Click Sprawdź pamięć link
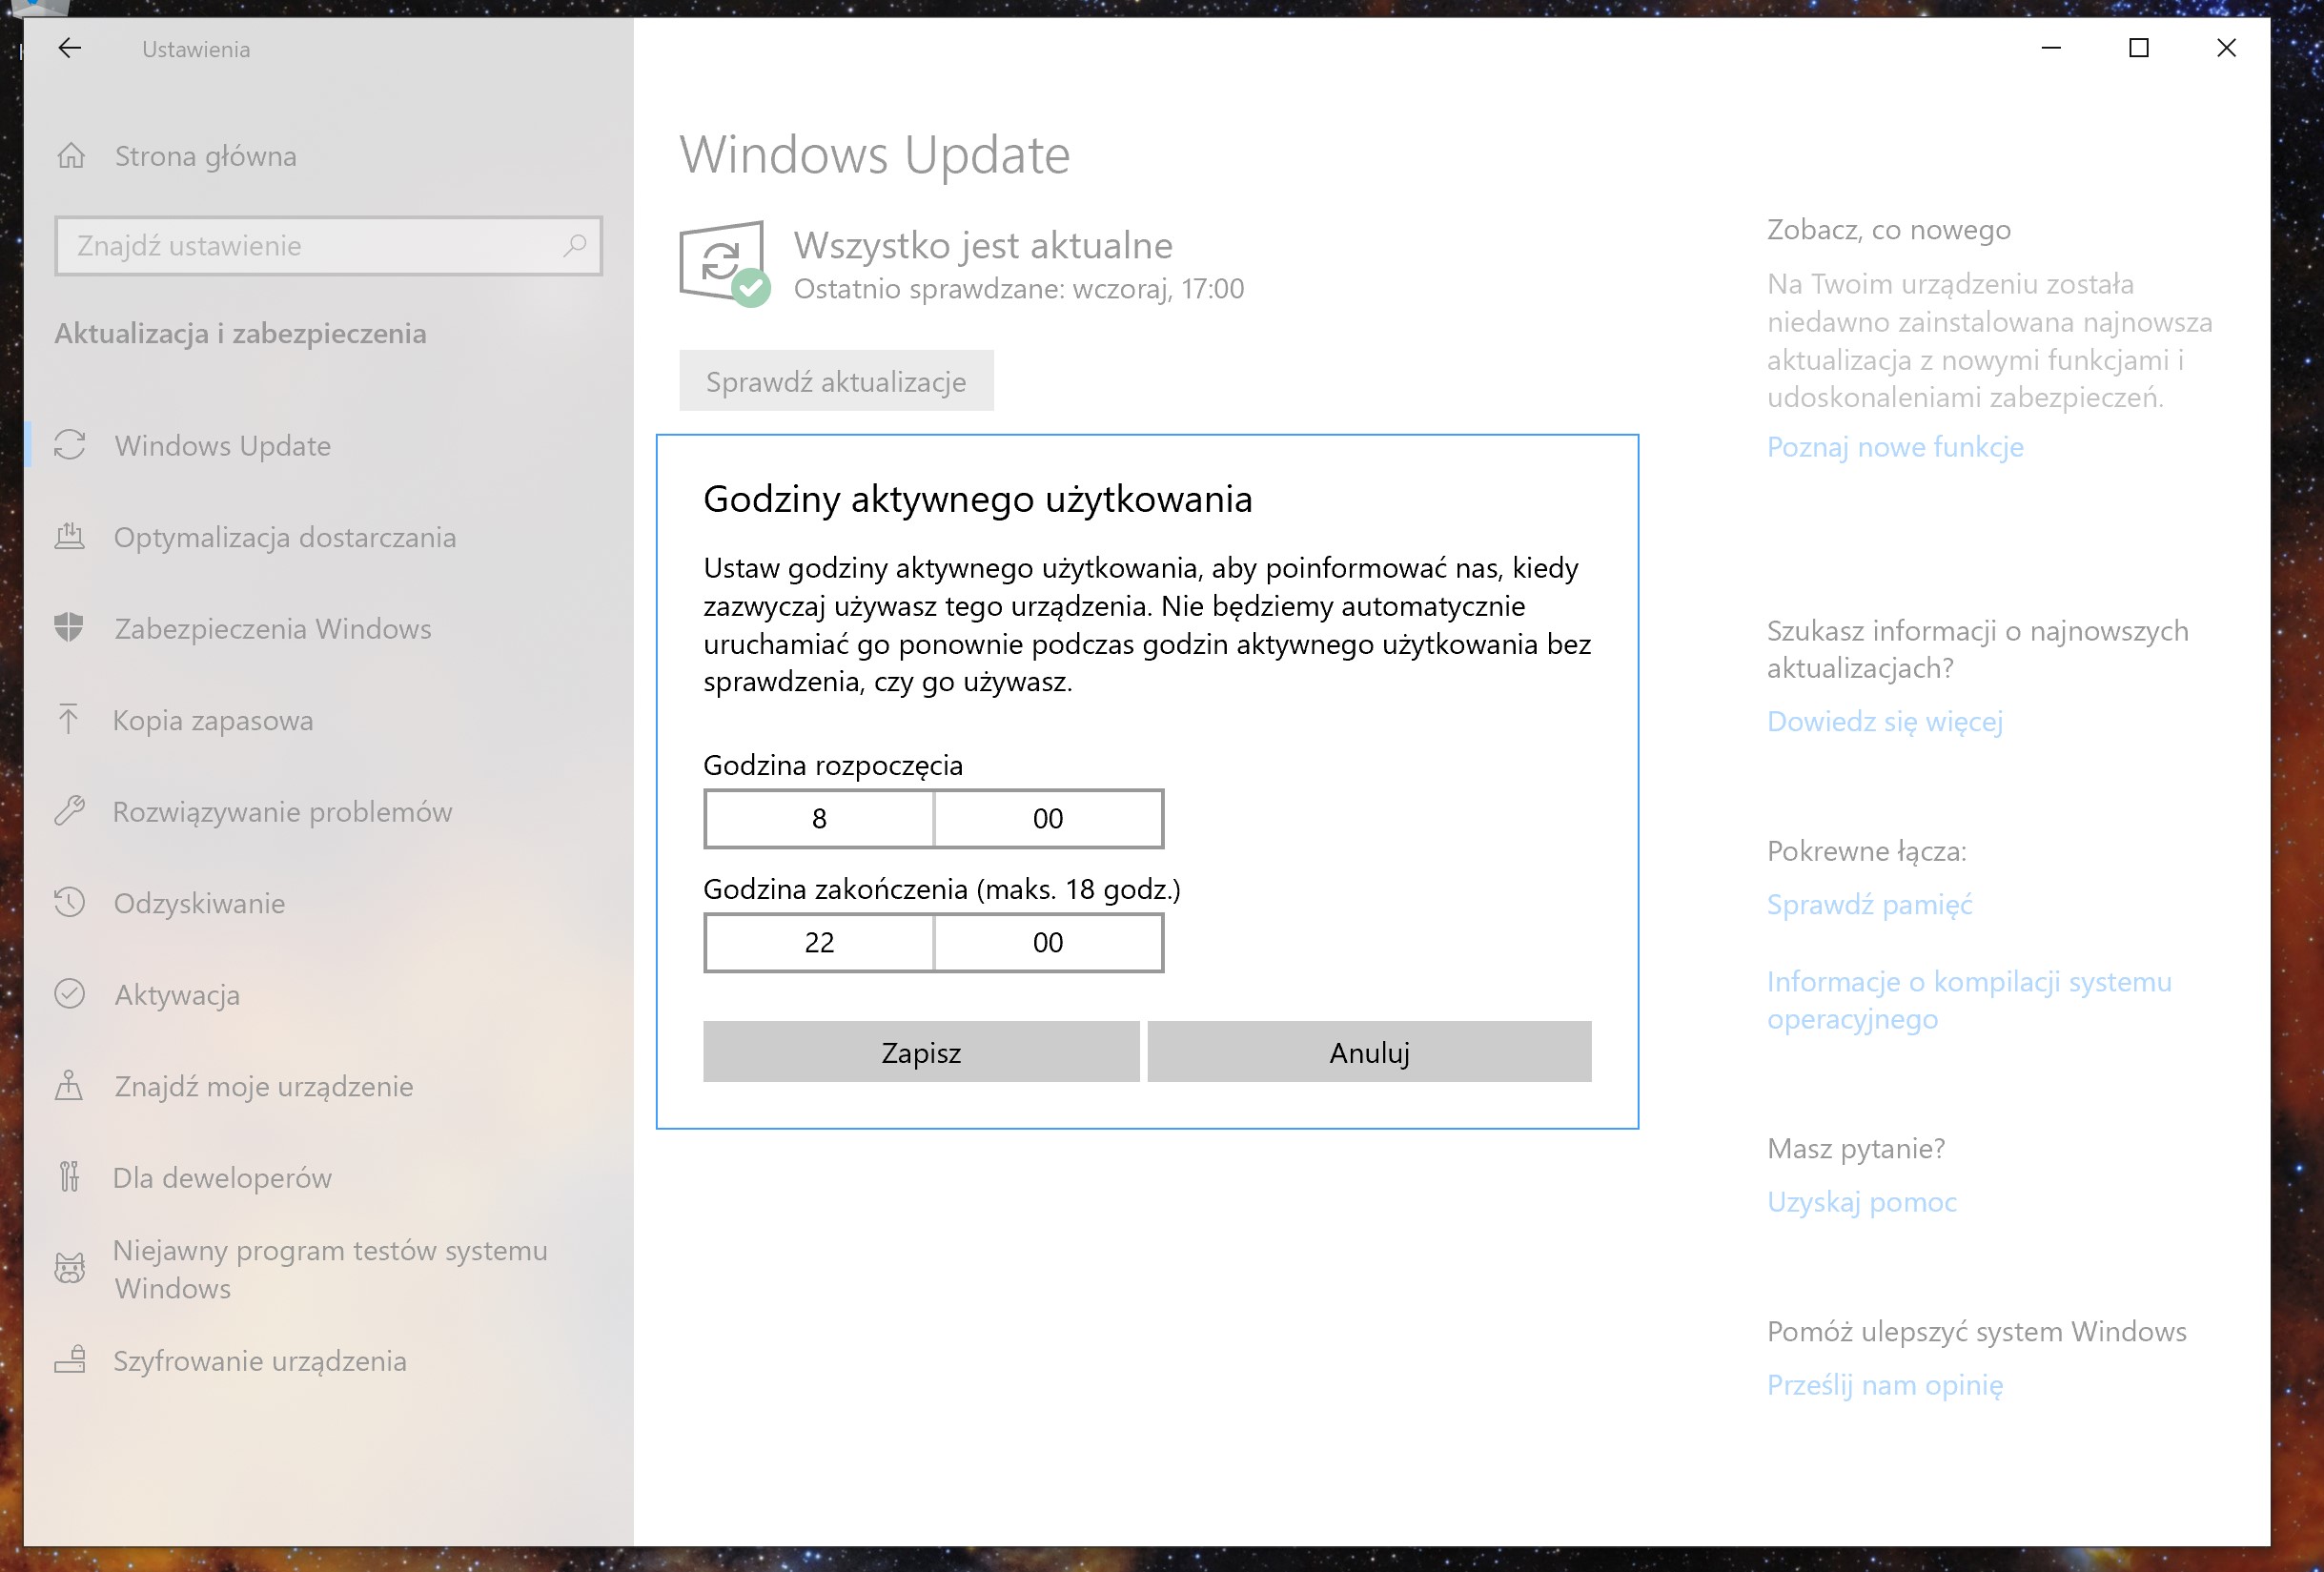The width and height of the screenshot is (2324, 1572). 1869,904
